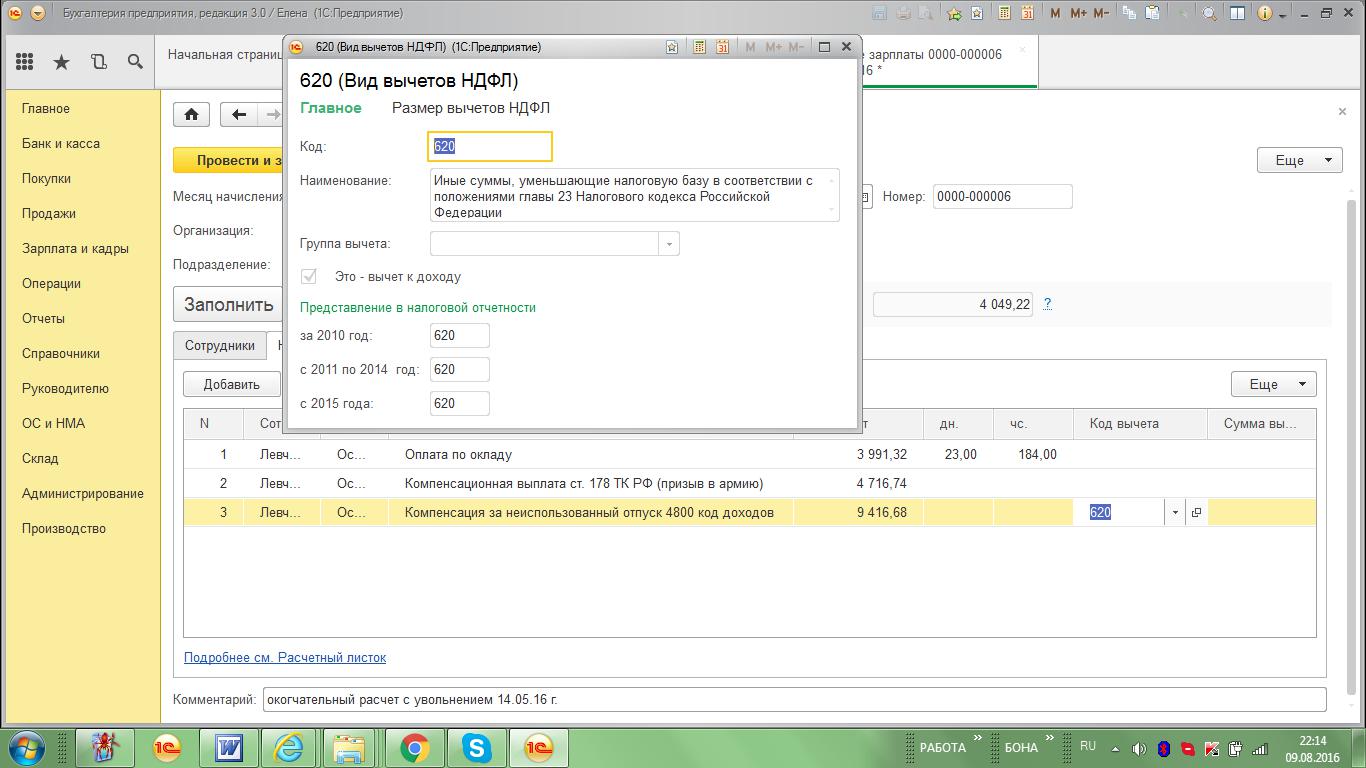This screenshot has height=768, width=1366.
Task: Open the Word application in the taskbar
Action: coord(228,747)
